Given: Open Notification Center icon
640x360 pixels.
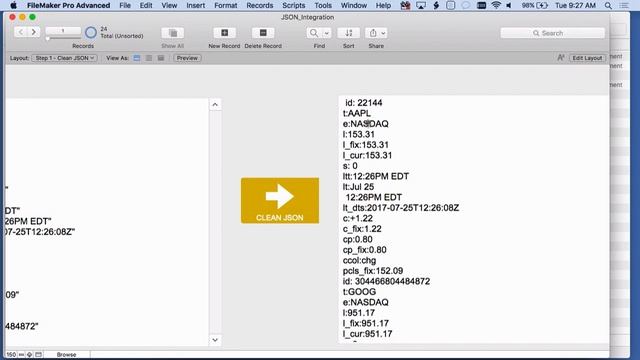Looking at the screenshot, I should (624, 5).
